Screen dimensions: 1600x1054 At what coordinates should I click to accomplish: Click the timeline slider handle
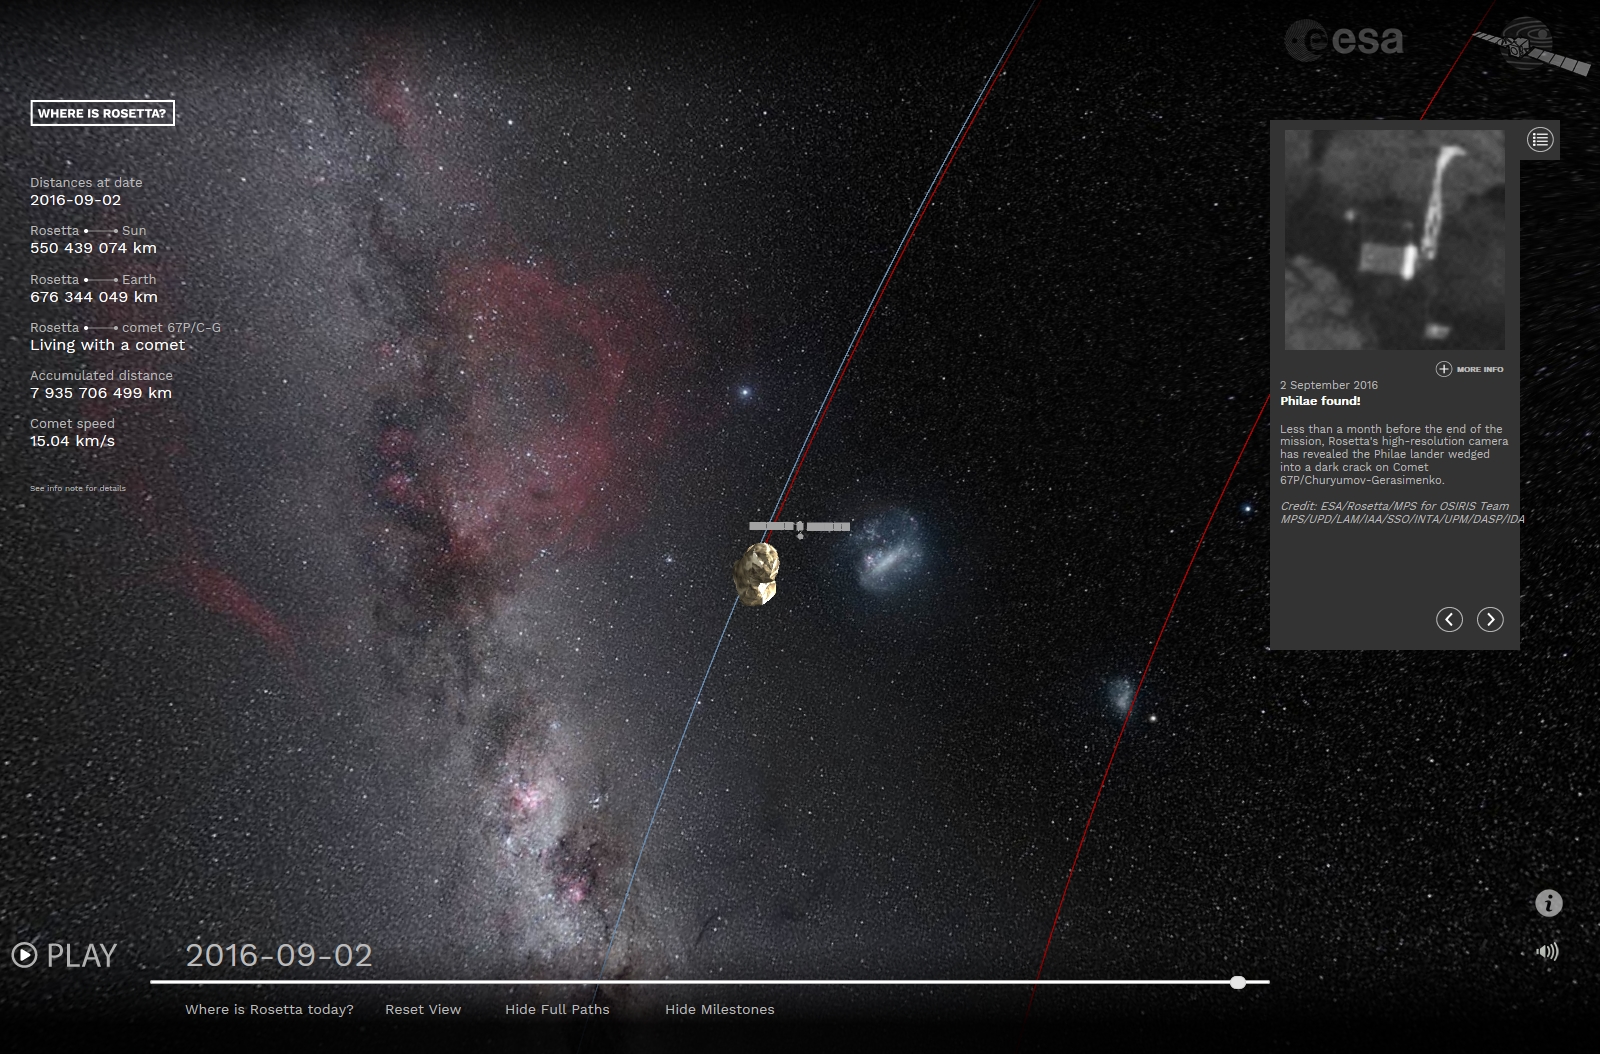1238,982
